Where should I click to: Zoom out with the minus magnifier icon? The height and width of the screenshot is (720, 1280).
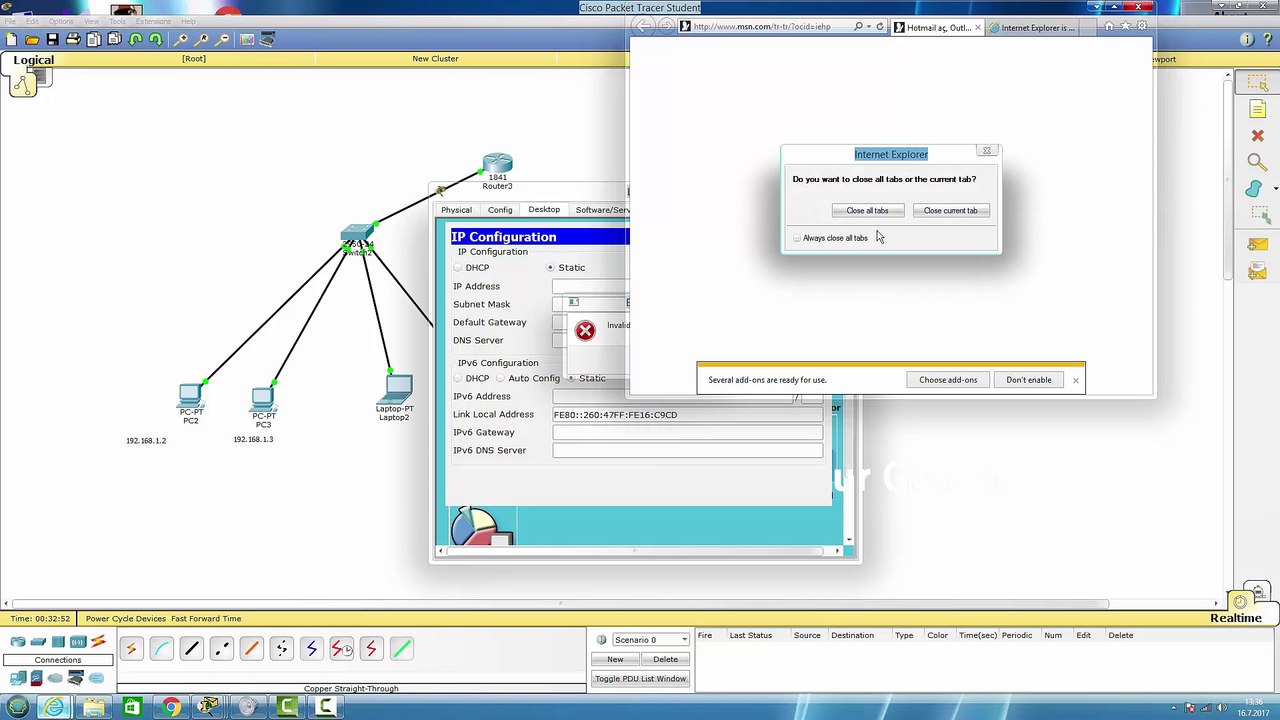tap(222, 39)
